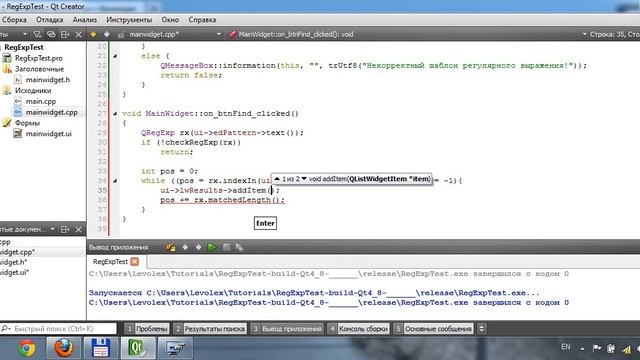
Task: Open the Инструменты menu
Action: coord(129,20)
